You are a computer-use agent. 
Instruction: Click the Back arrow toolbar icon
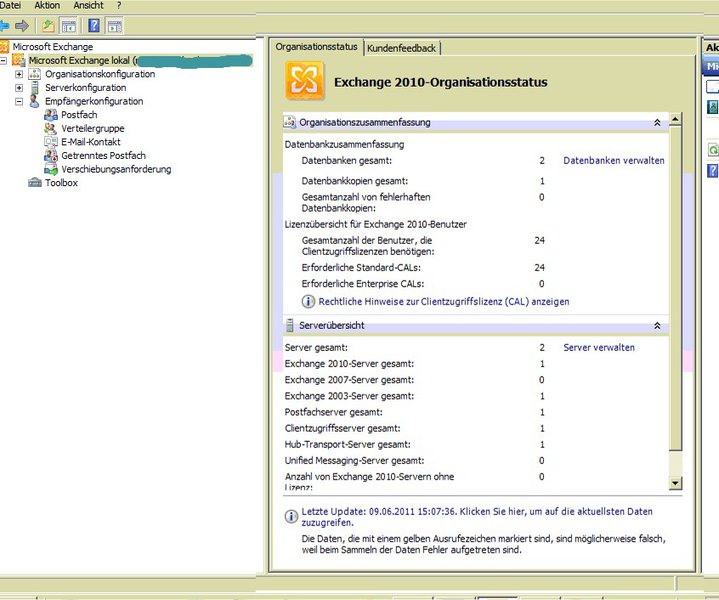pos(4,26)
